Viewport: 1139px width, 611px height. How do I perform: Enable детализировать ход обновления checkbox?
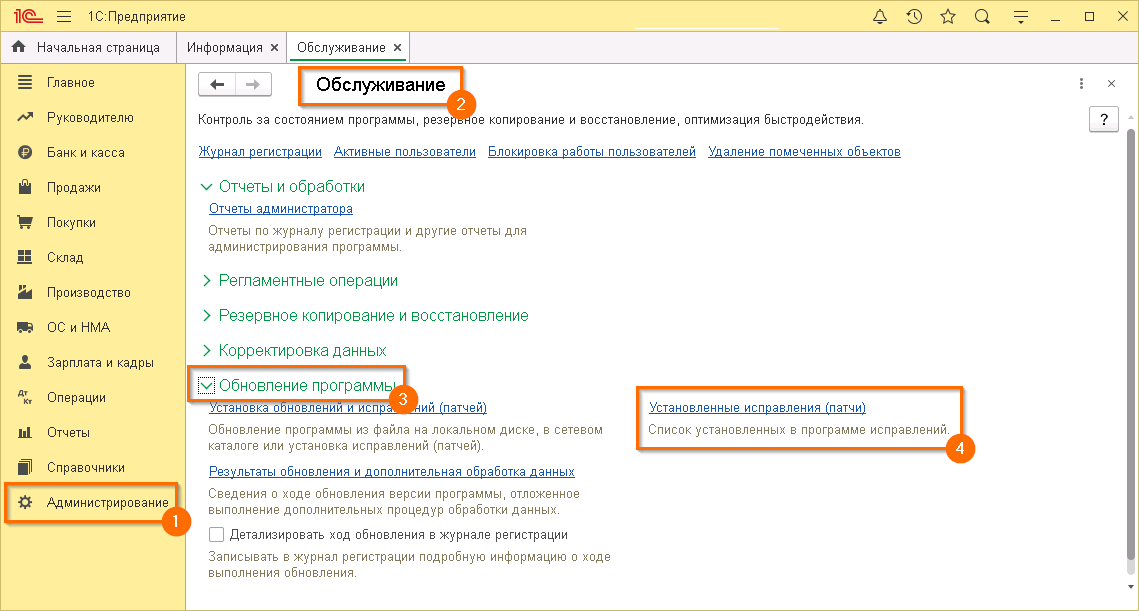tap(217, 534)
